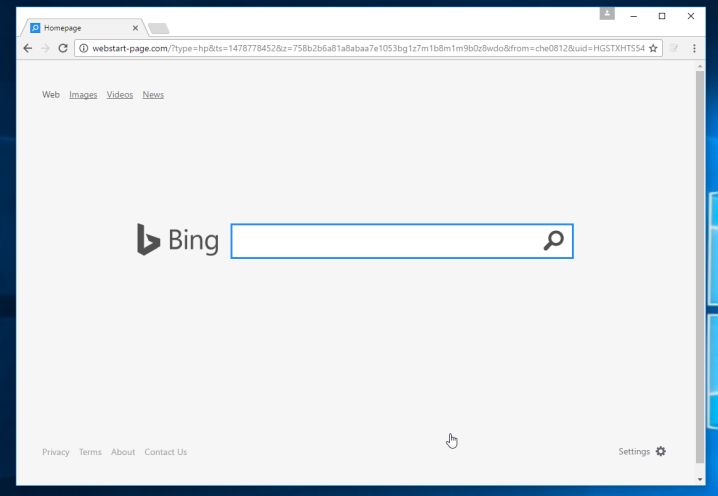Viewport: 718px width, 496px height.
Task: Click the extension icon beside the bookmark star
Action: coord(674,48)
